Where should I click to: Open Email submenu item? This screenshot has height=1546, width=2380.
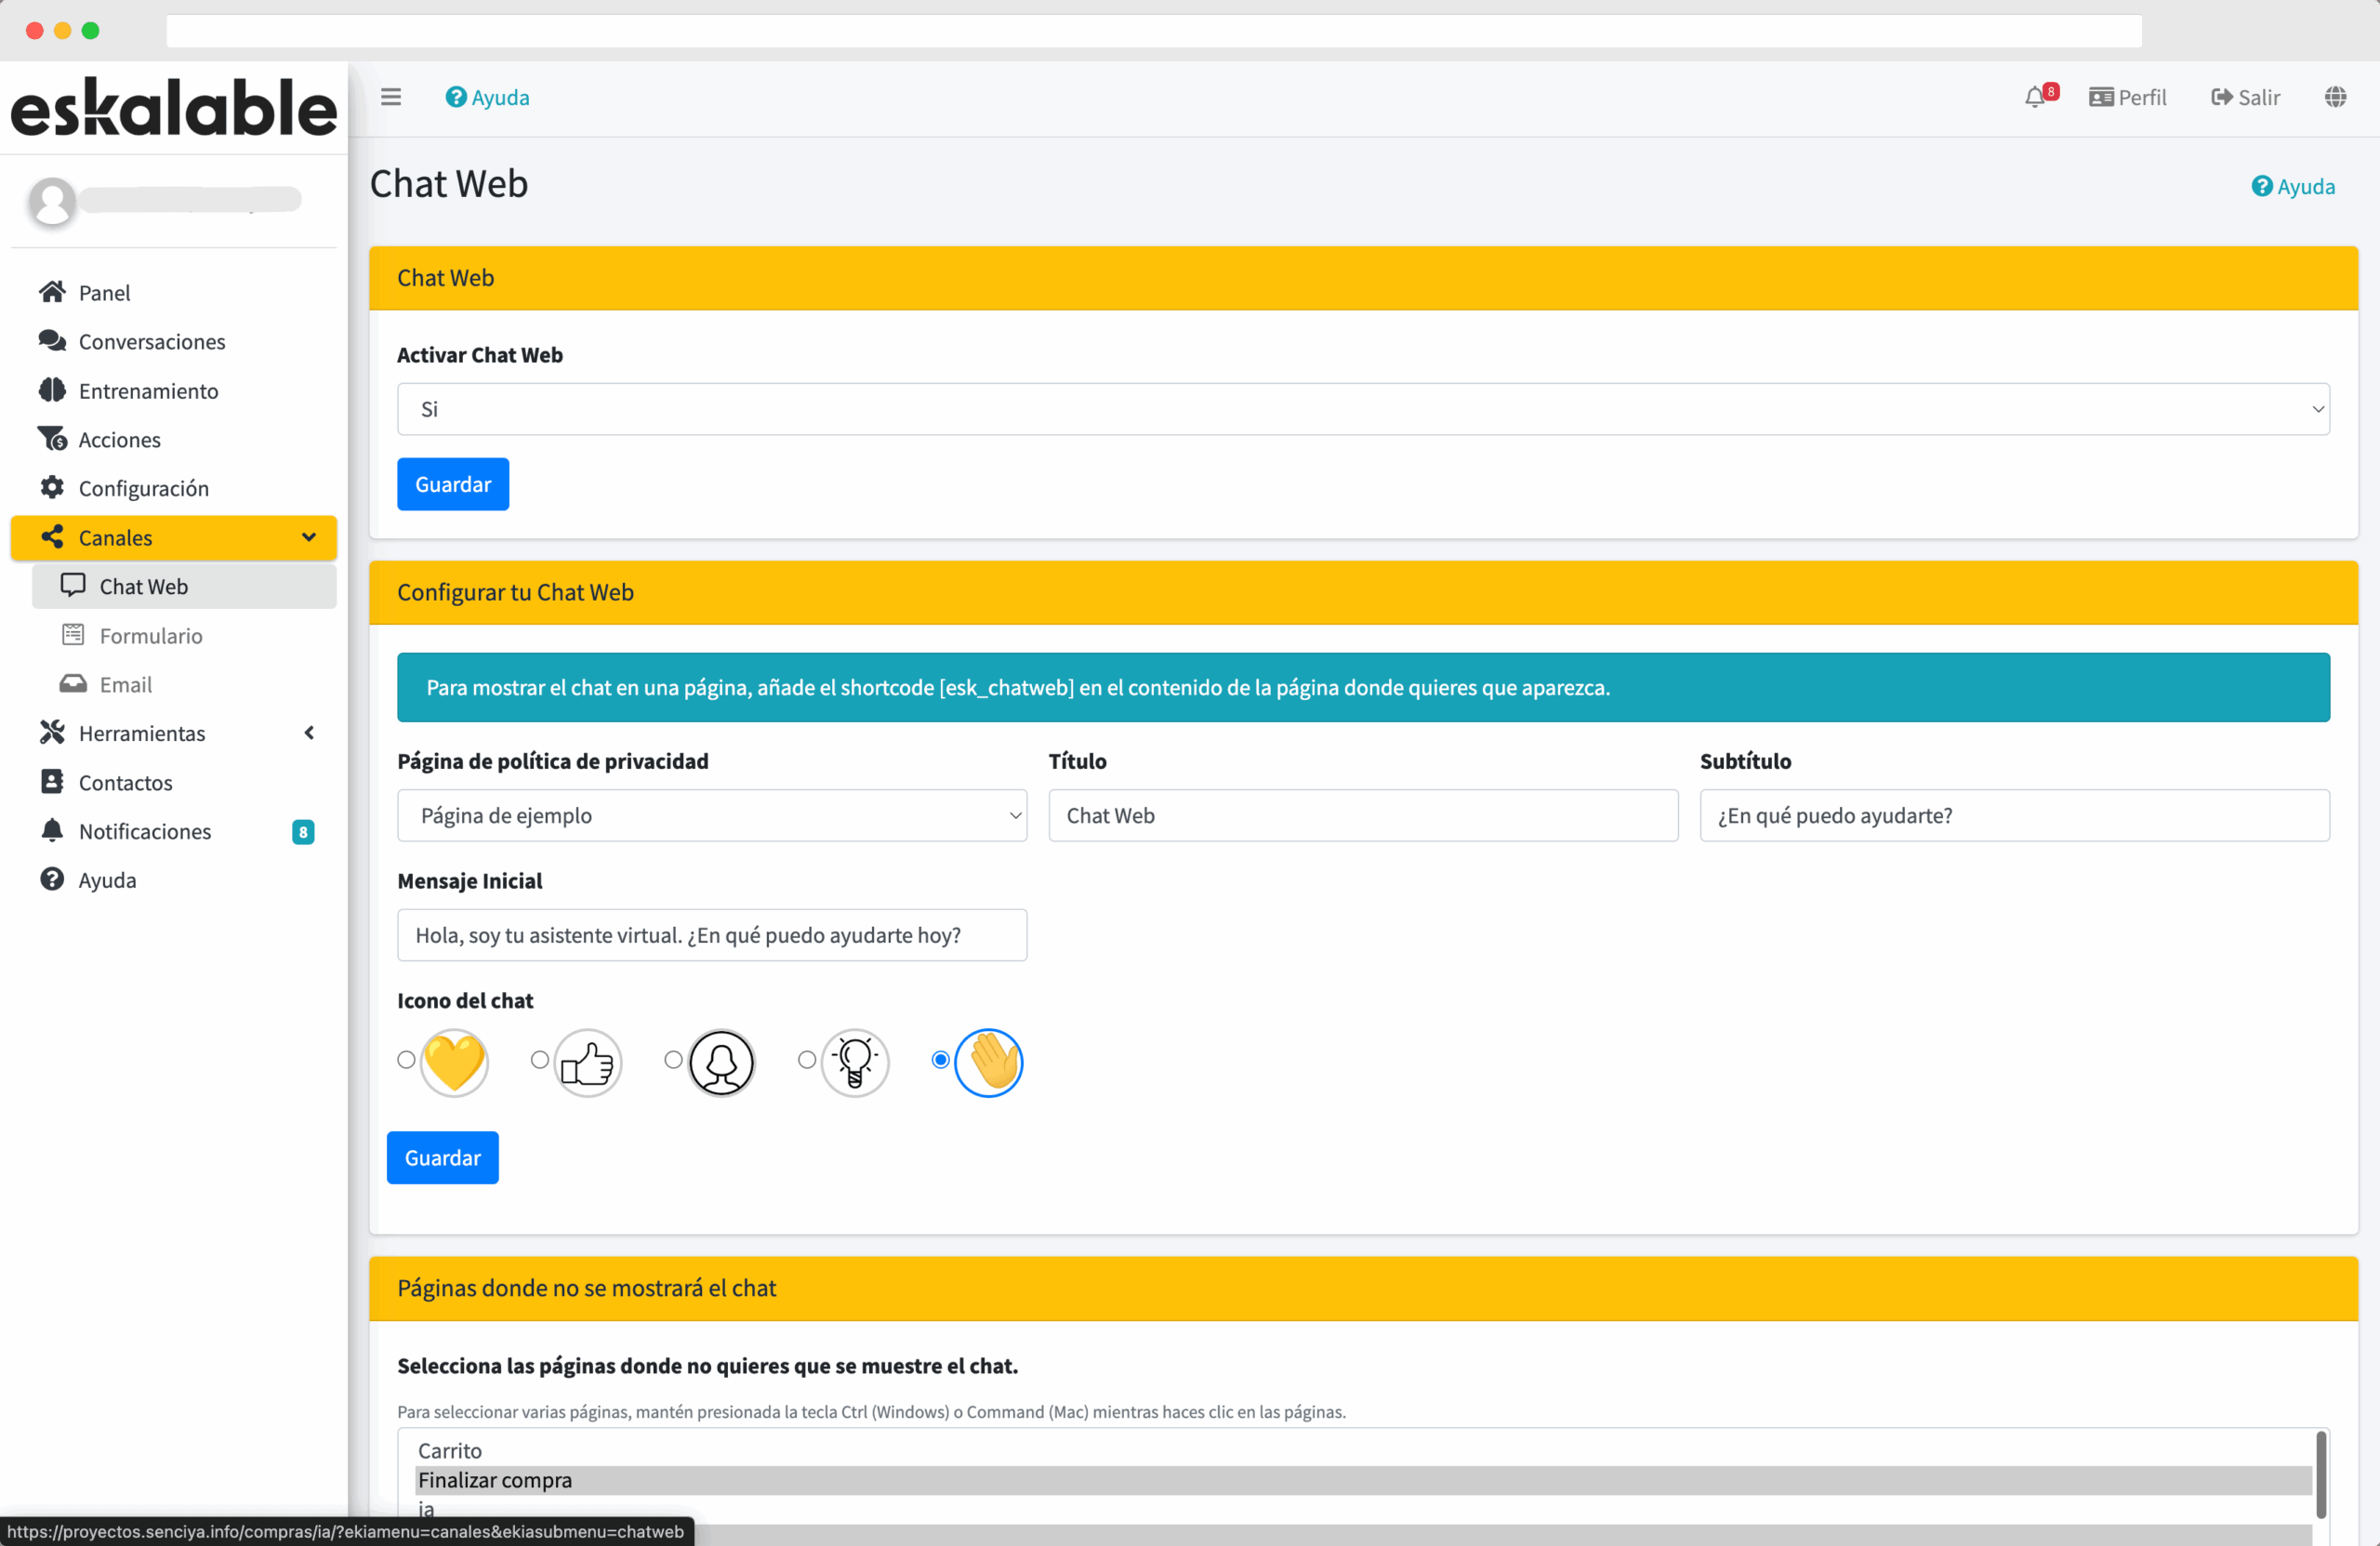click(x=125, y=684)
